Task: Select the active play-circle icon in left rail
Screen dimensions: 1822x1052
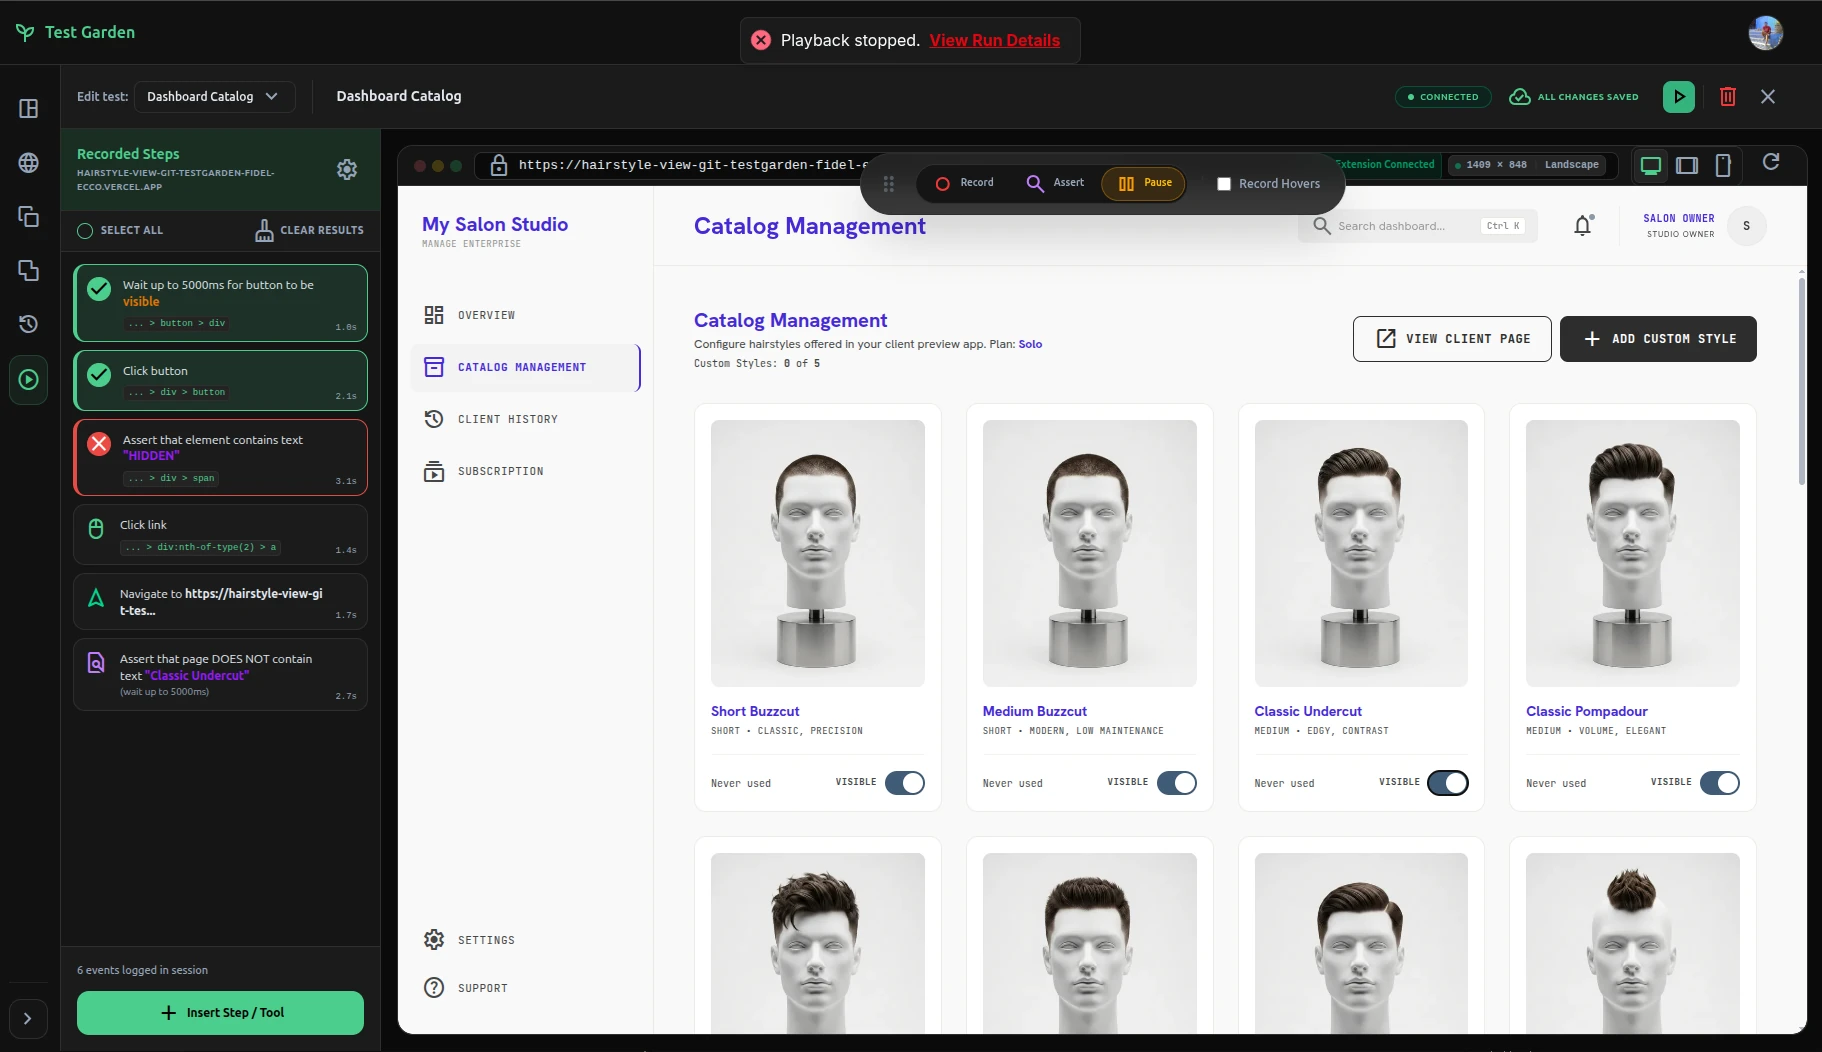Action: click(x=29, y=380)
